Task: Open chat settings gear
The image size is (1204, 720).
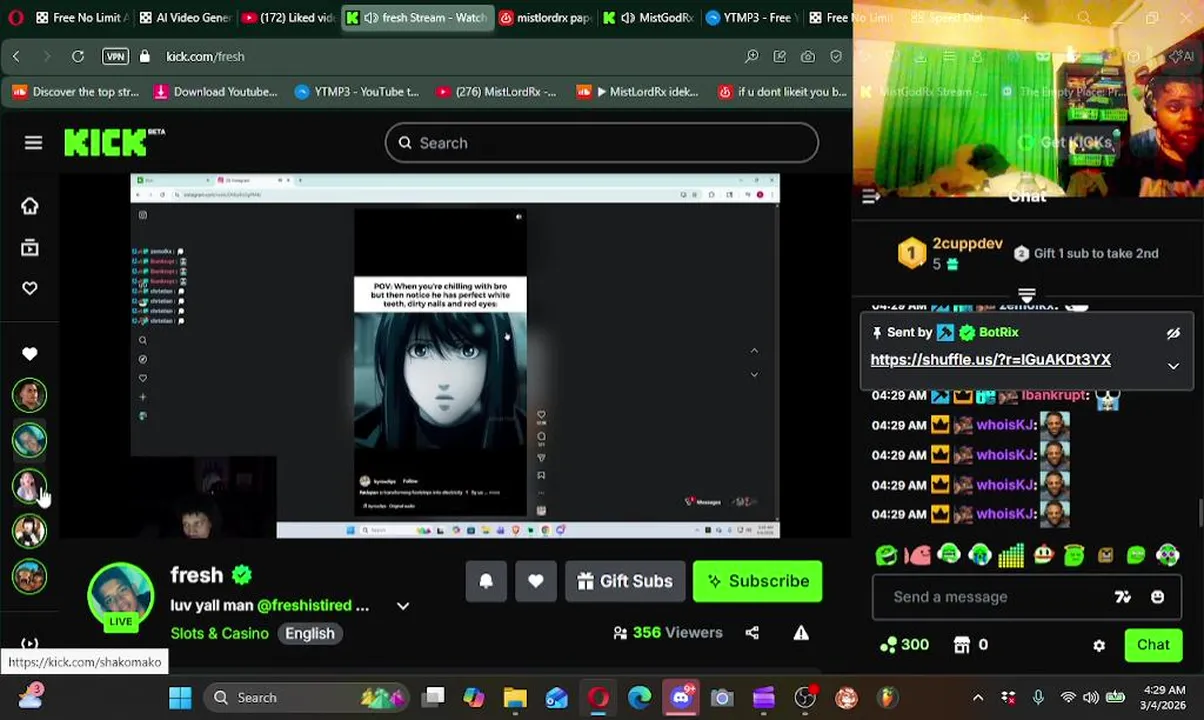Action: 1099,645
